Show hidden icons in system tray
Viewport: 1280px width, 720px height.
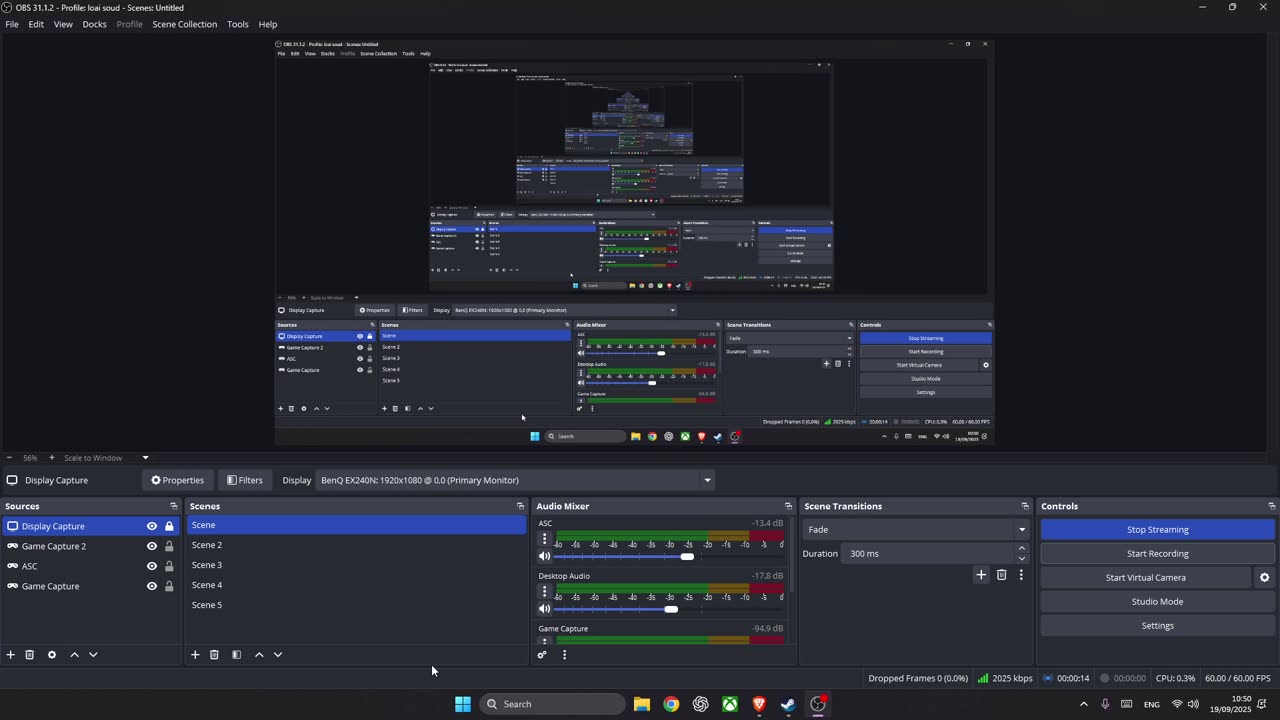(x=1083, y=704)
